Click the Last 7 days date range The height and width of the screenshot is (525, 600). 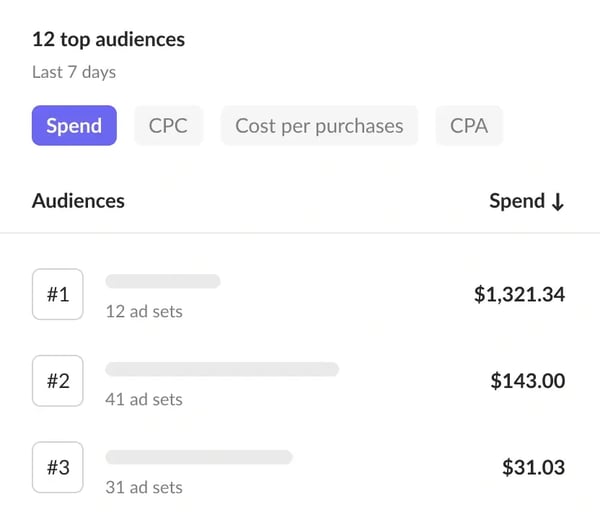pyautogui.click(x=74, y=72)
